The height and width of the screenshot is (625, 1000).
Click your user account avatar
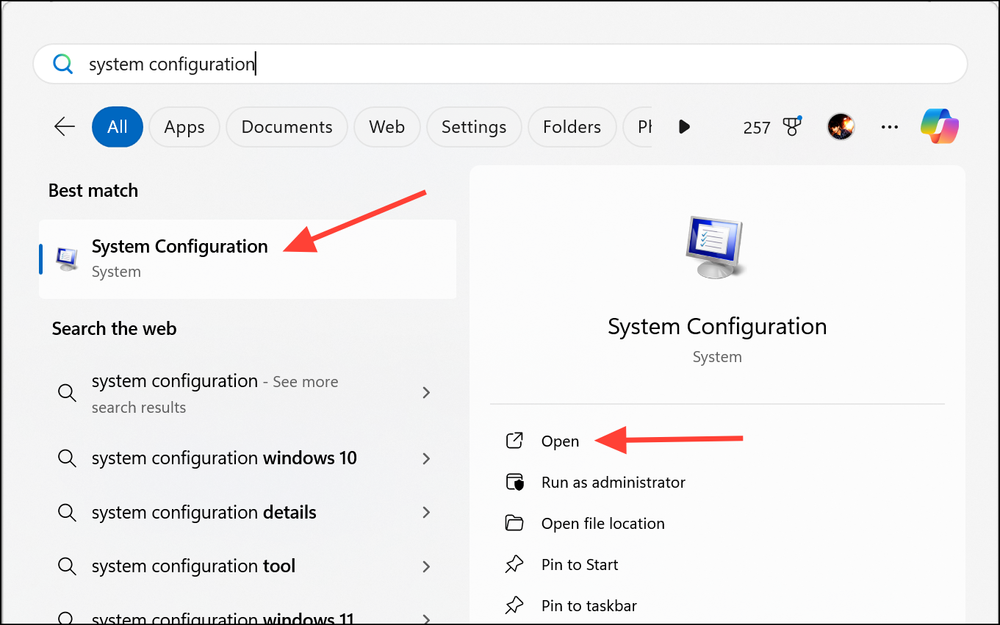[840, 126]
